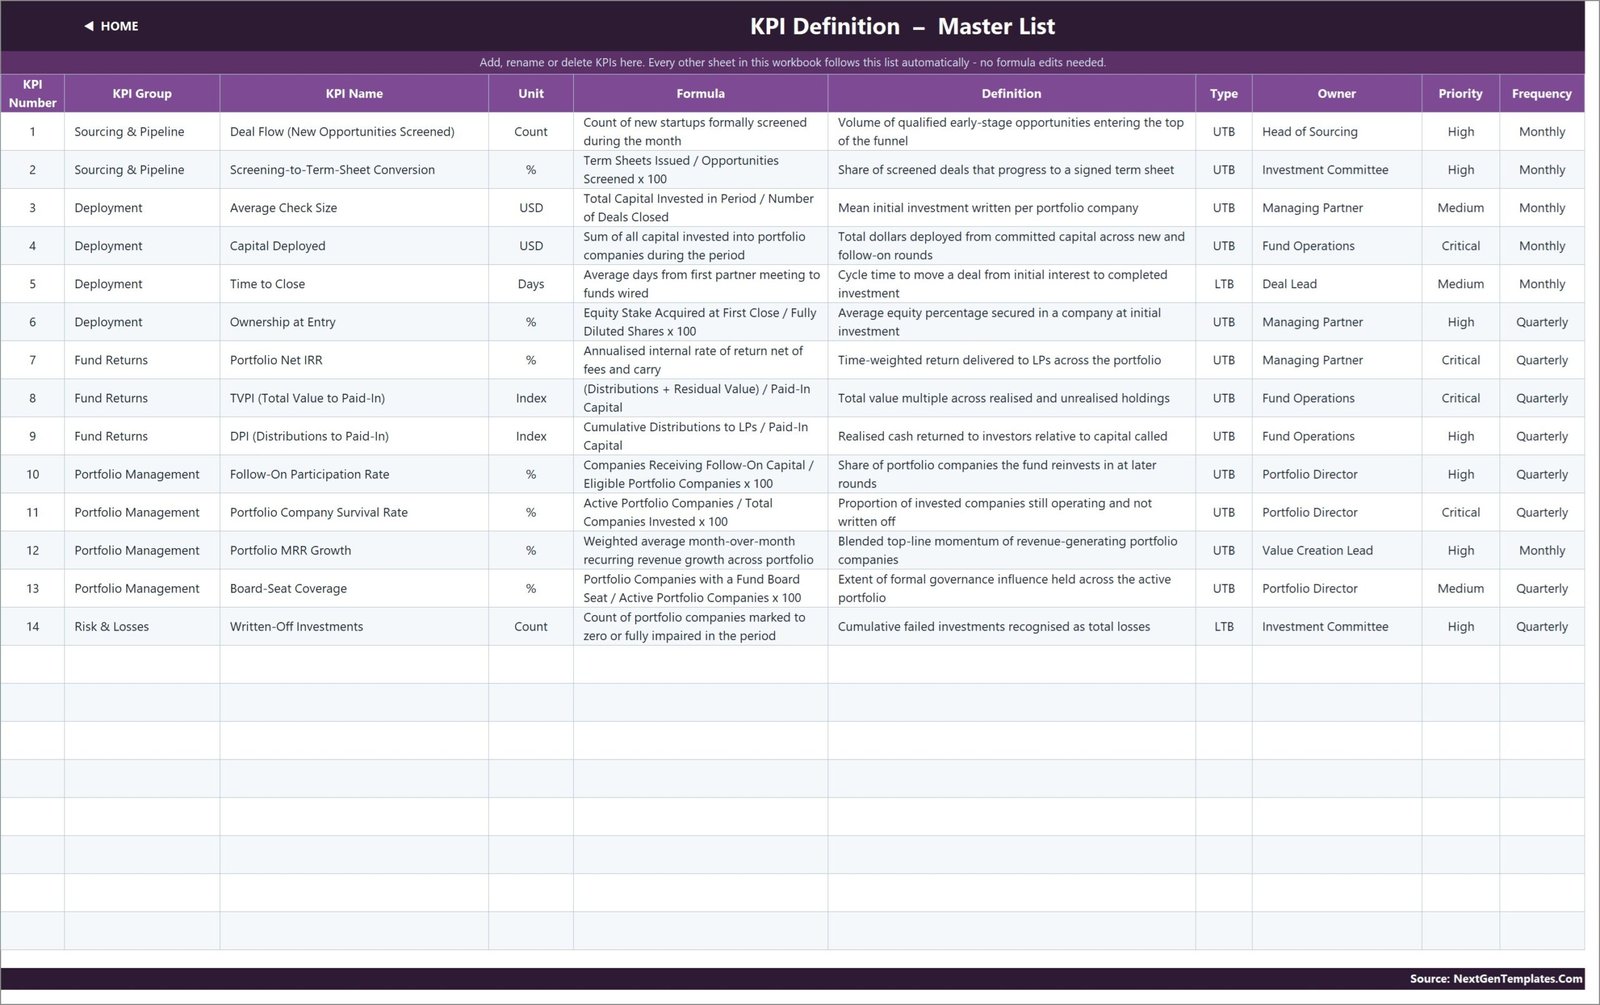Select the Index unit cell for TVPI

pyautogui.click(x=531, y=398)
